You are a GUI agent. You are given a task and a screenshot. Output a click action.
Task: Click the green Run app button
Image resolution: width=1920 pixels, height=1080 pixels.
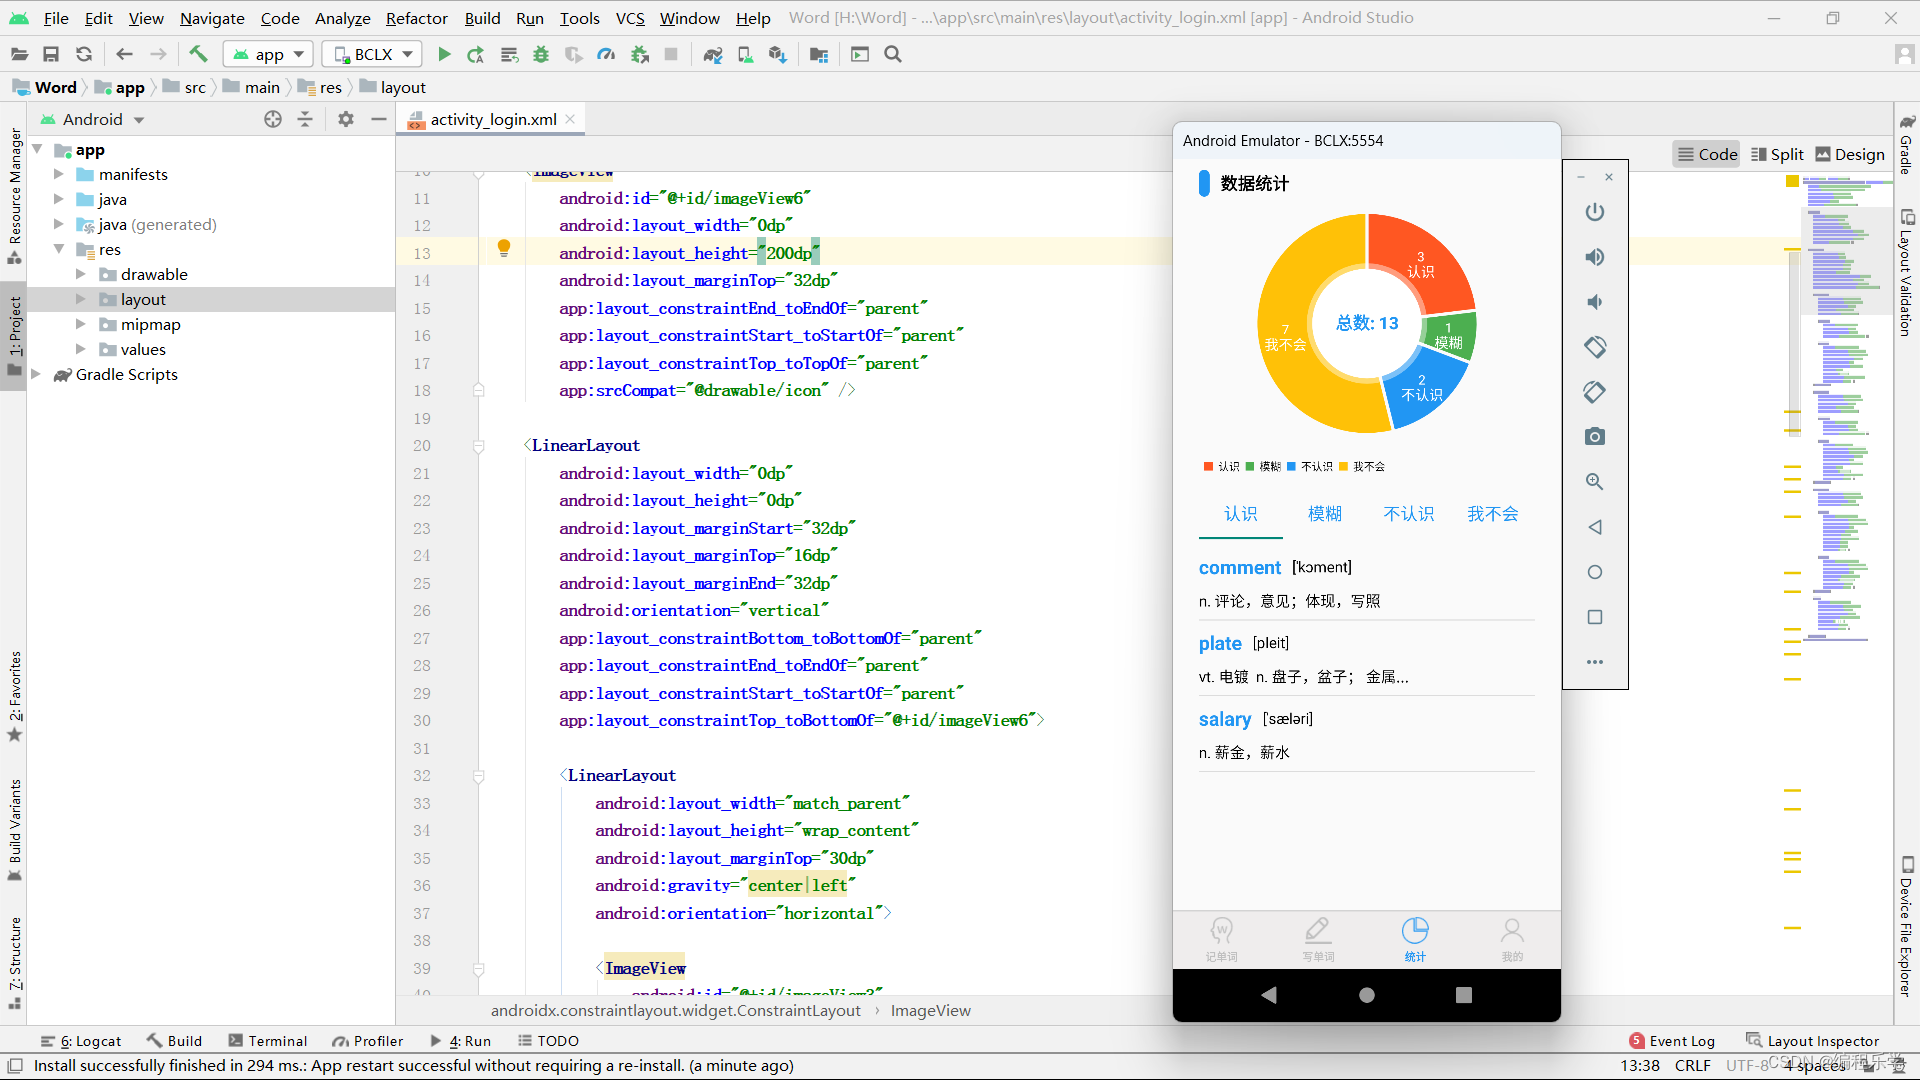click(444, 55)
